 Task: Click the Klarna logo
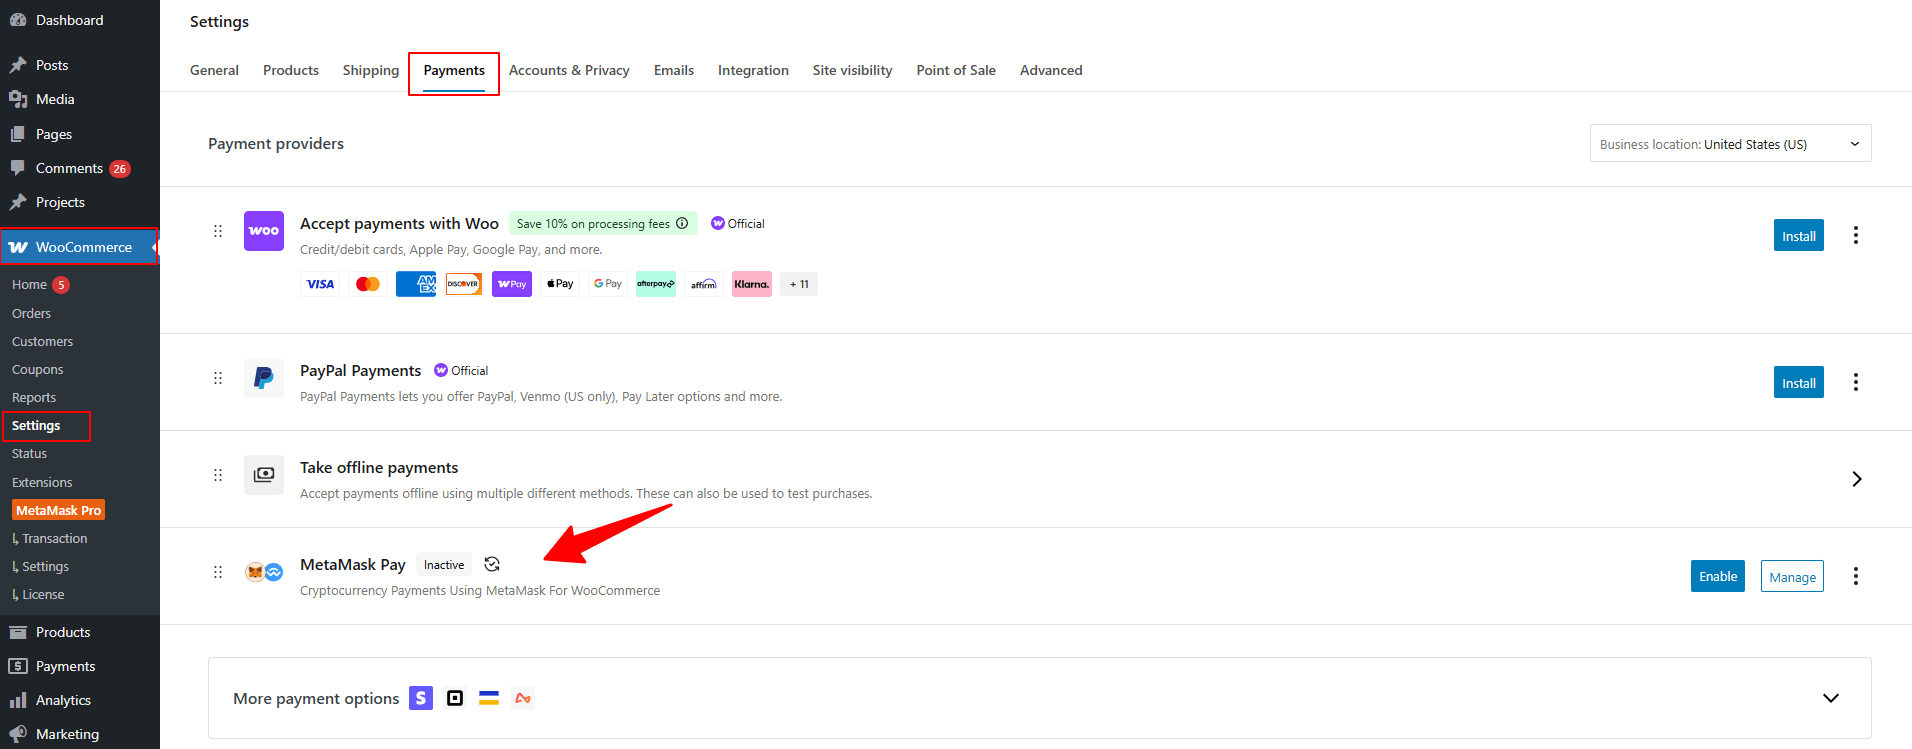(752, 284)
